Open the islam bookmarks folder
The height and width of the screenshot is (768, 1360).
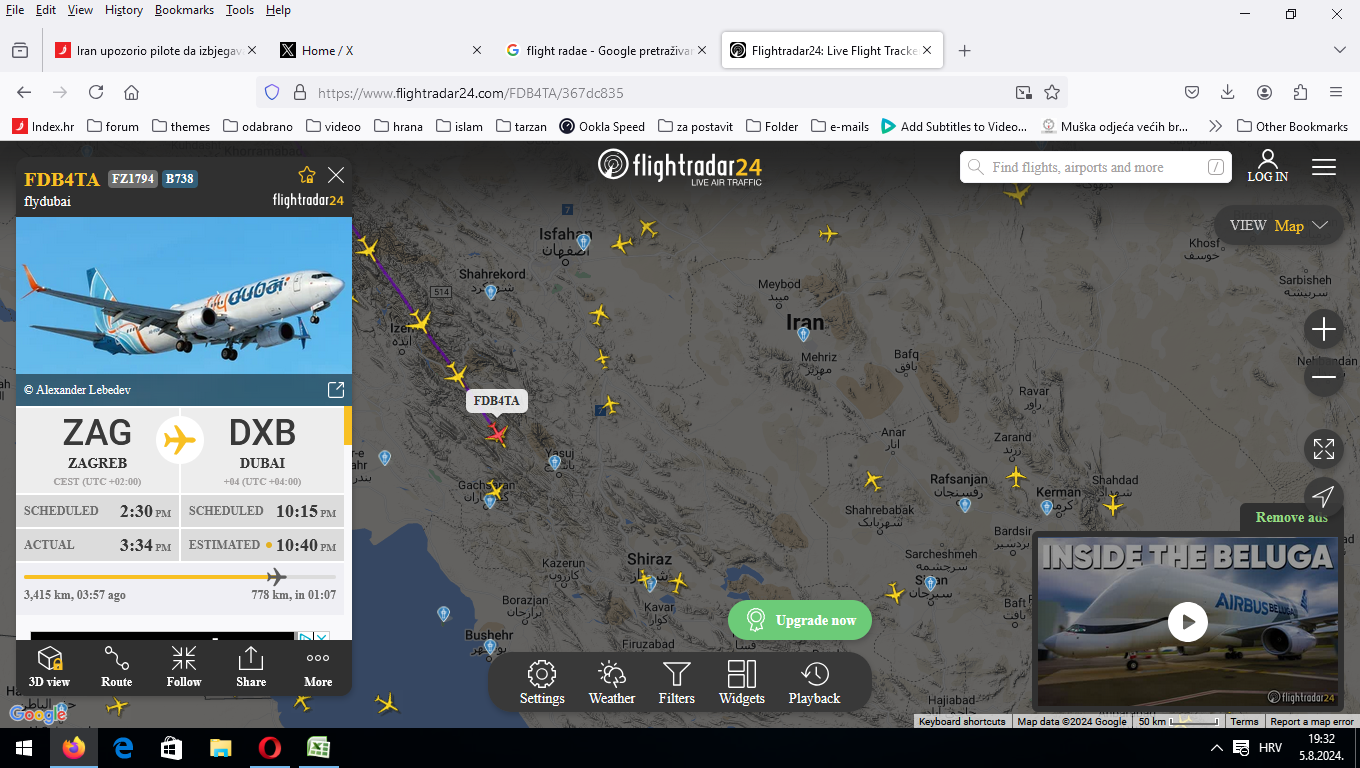click(x=459, y=126)
